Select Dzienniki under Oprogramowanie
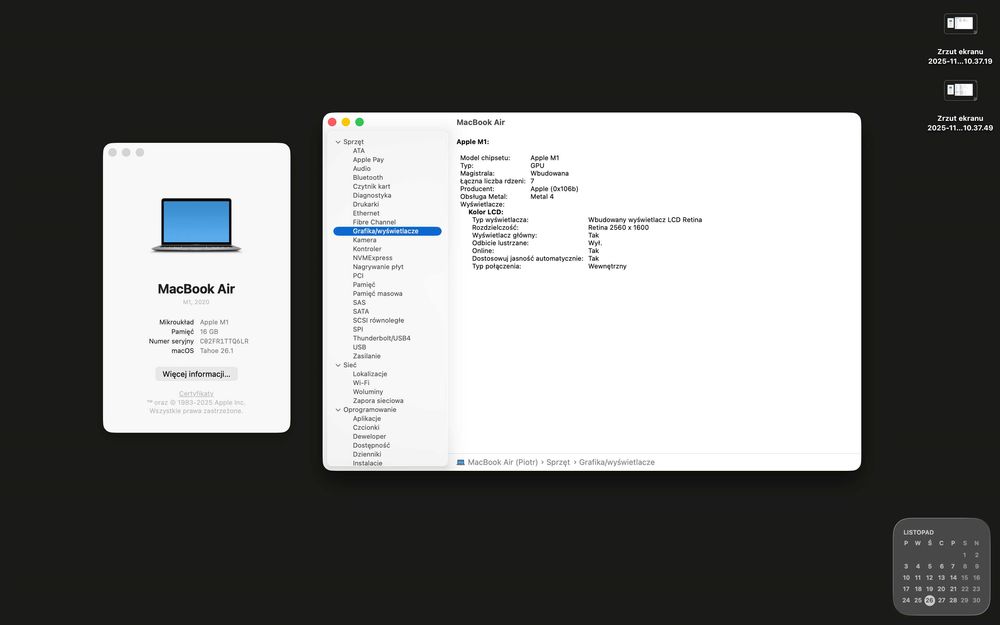Screen dimensions: 1000x625 pos(367,455)
